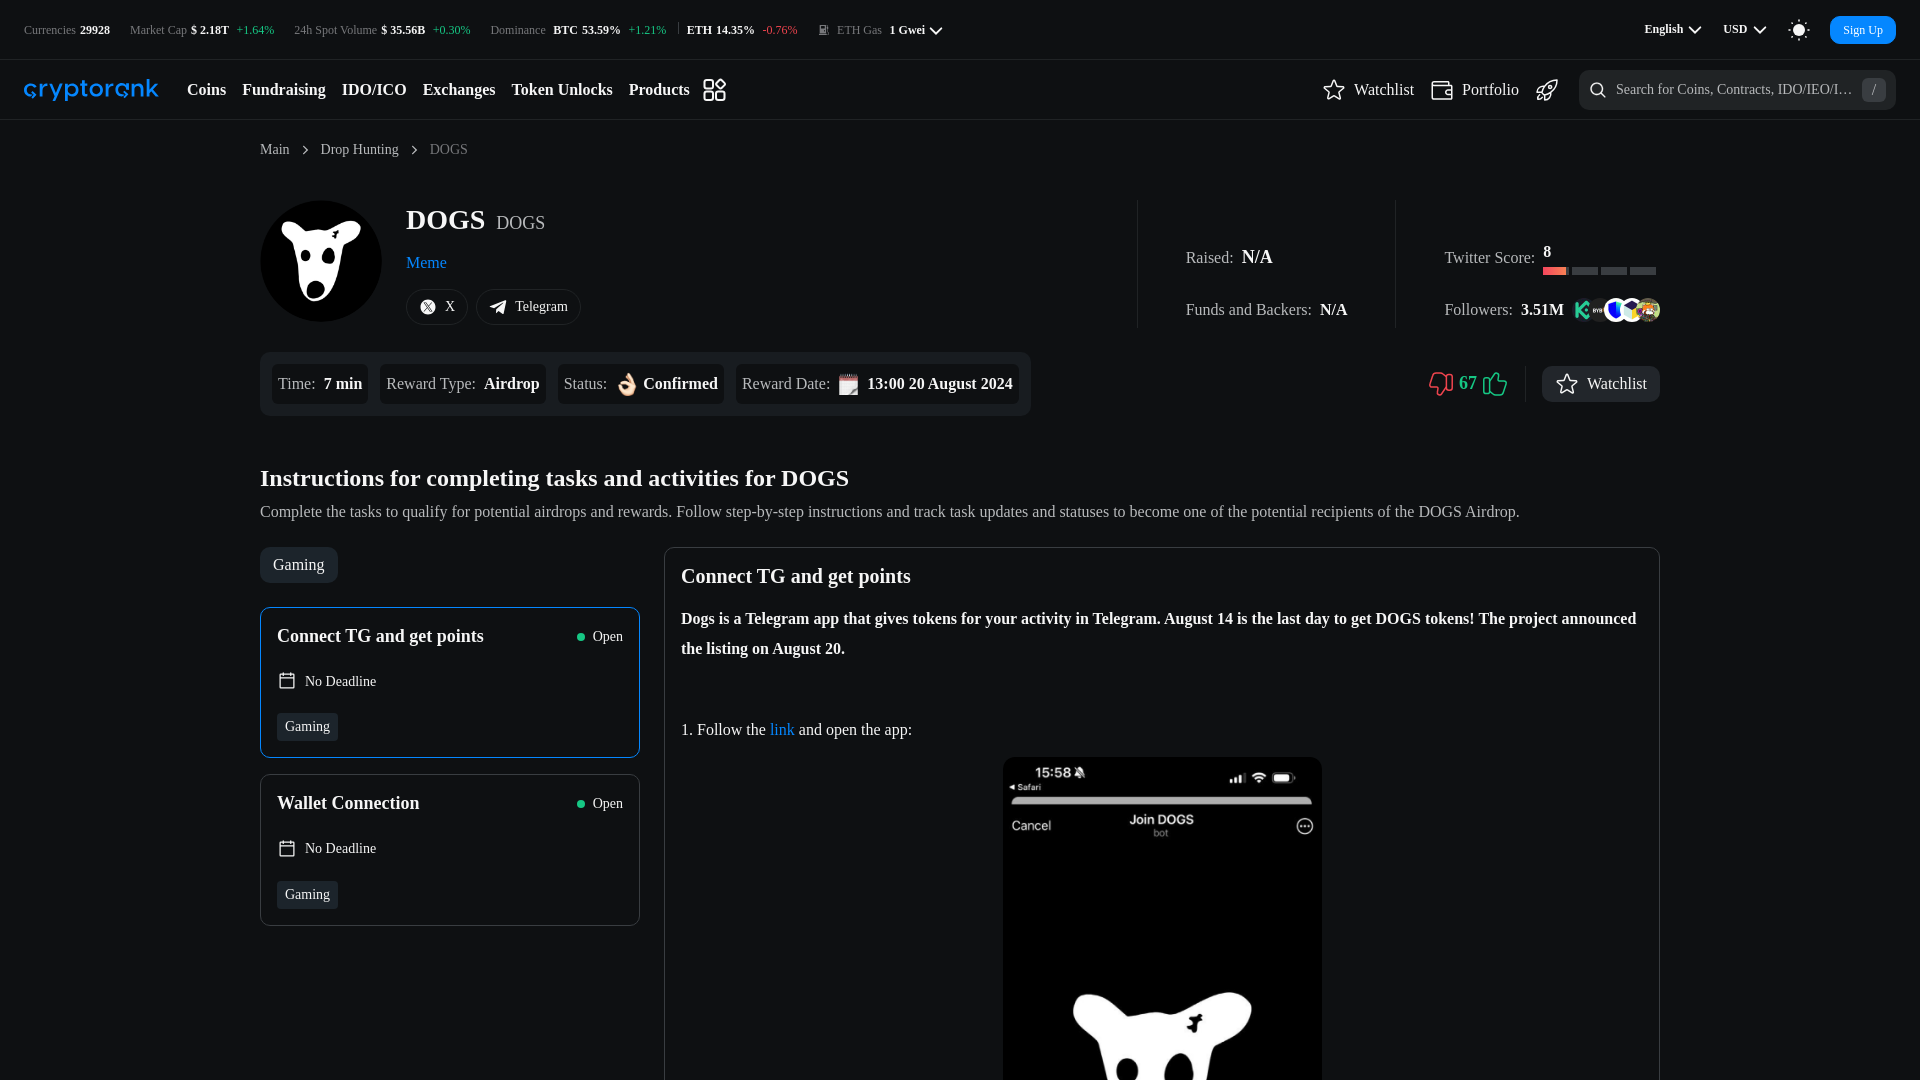The width and height of the screenshot is (1920, 1080).
Task: Click the 24h Spot Volume $ 35.56B value
Action: [403, 30]
